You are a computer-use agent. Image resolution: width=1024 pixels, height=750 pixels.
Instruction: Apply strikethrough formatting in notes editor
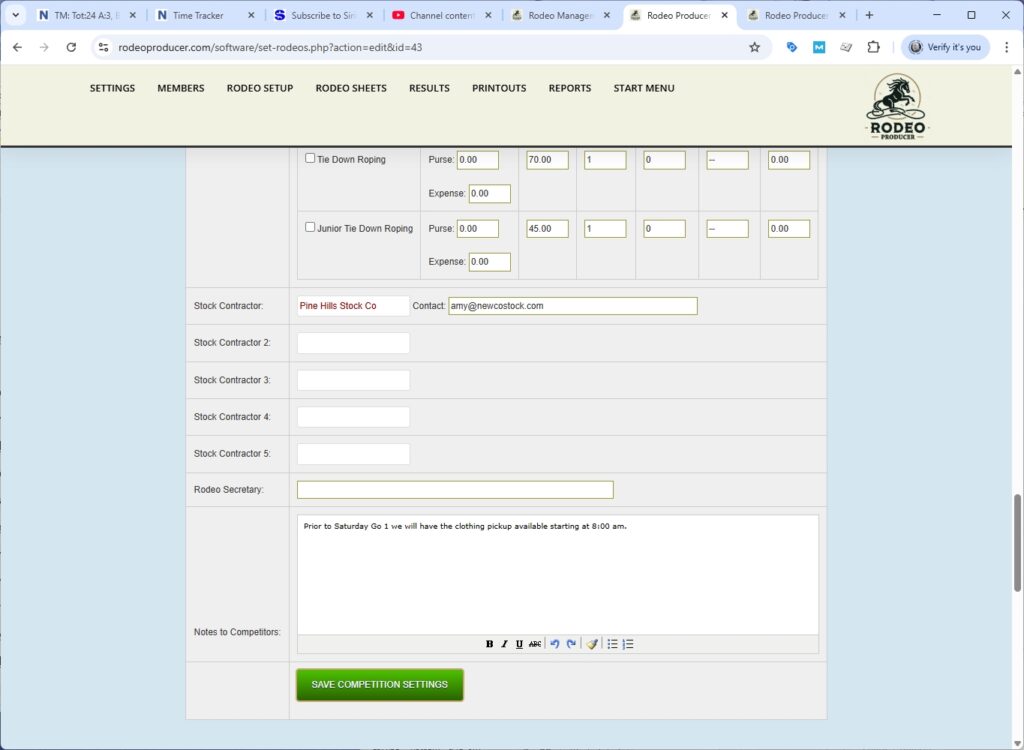535,644
